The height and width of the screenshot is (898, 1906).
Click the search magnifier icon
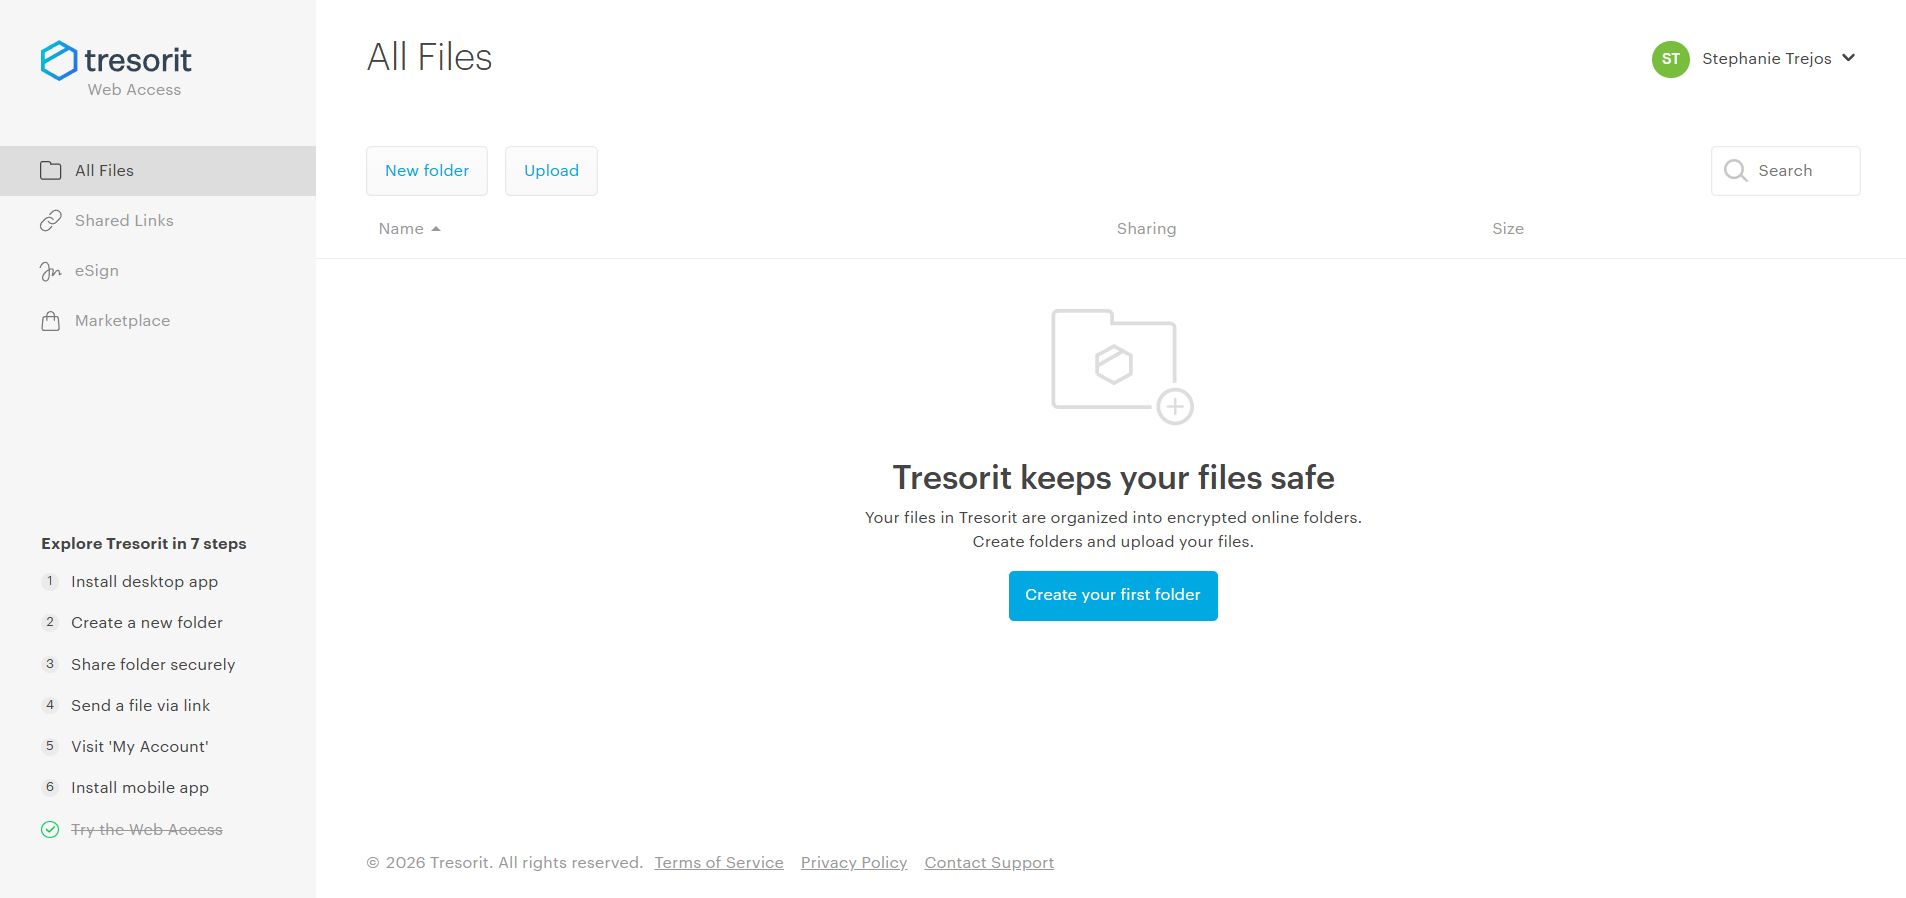1736,171
